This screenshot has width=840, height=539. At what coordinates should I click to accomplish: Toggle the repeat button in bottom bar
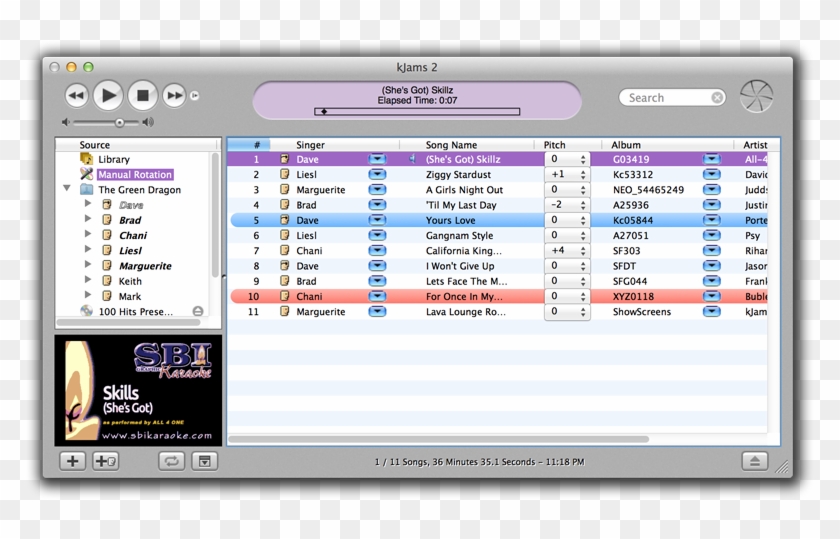(171, 461)
